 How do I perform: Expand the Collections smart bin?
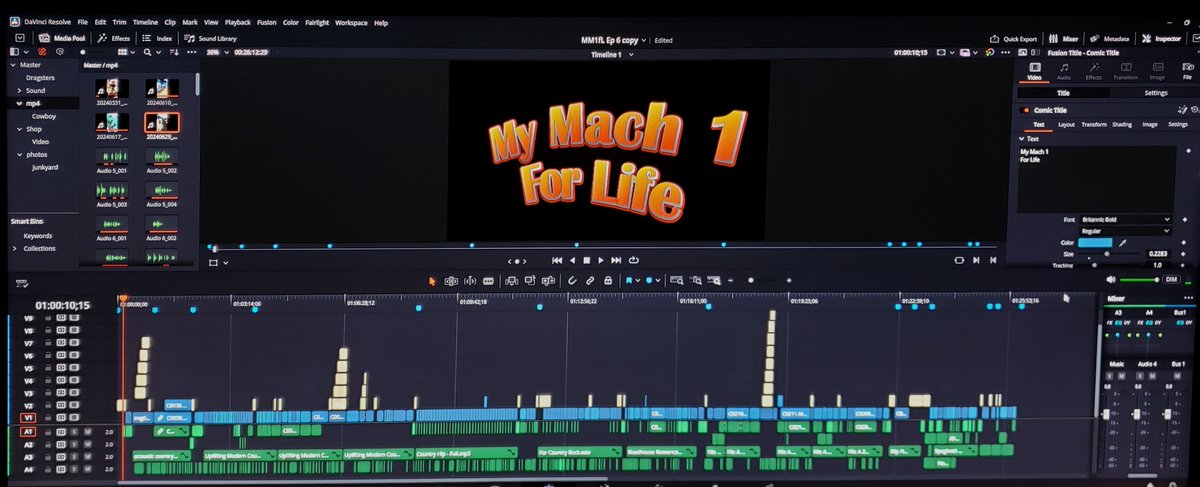click(14, 248)
